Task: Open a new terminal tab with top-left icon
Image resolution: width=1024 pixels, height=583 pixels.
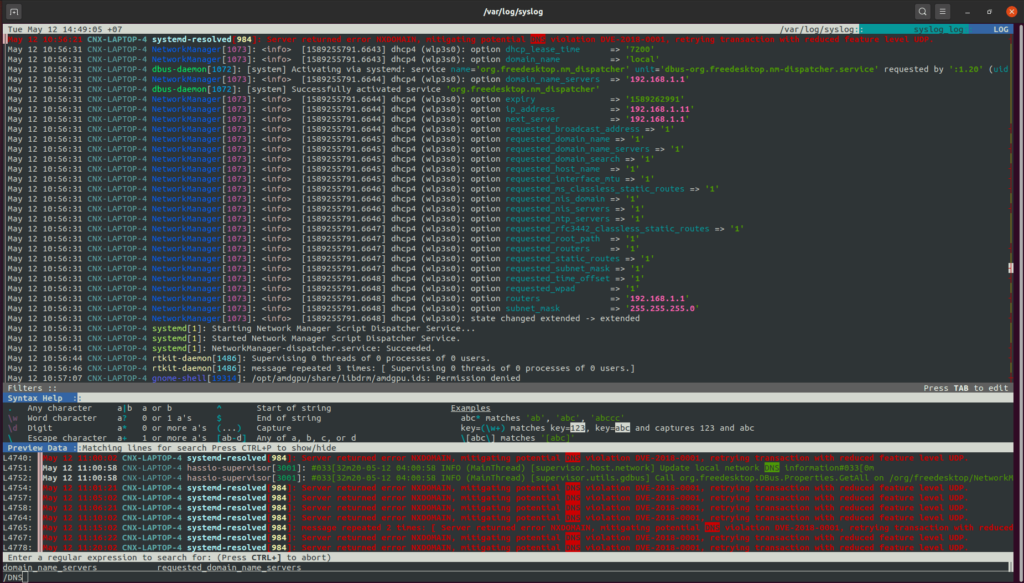Action: coord(14,12)
